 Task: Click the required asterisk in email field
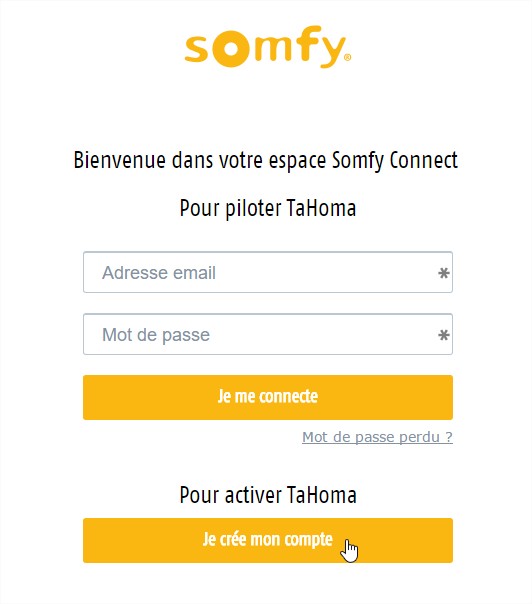coord(444,273)
